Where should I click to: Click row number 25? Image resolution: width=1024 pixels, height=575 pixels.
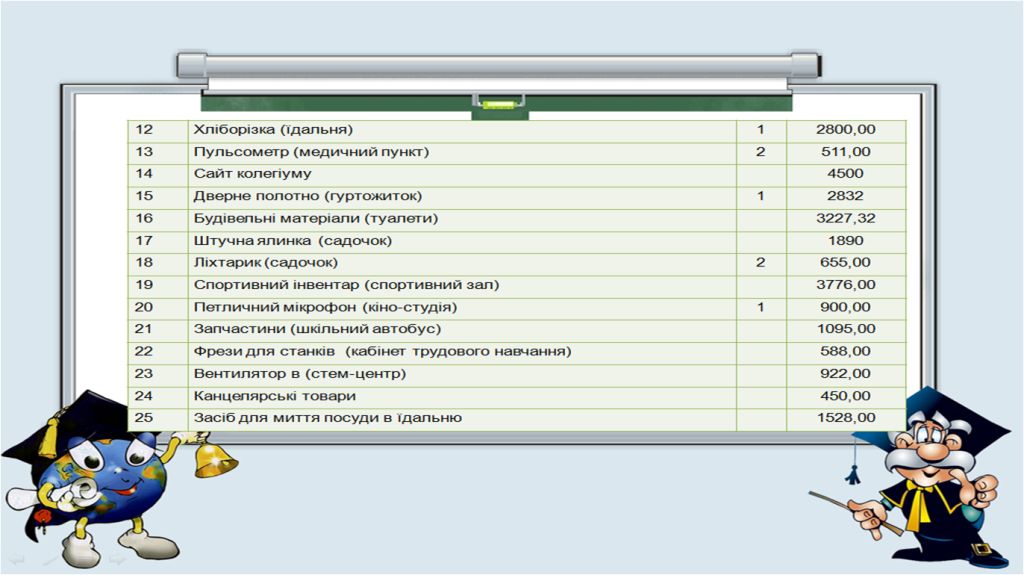144,418
